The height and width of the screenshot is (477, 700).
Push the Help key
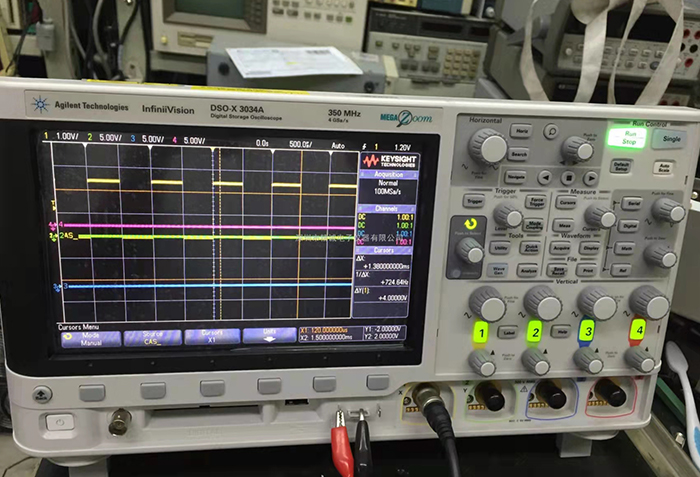pyautogui.click(x=561, y=331)
